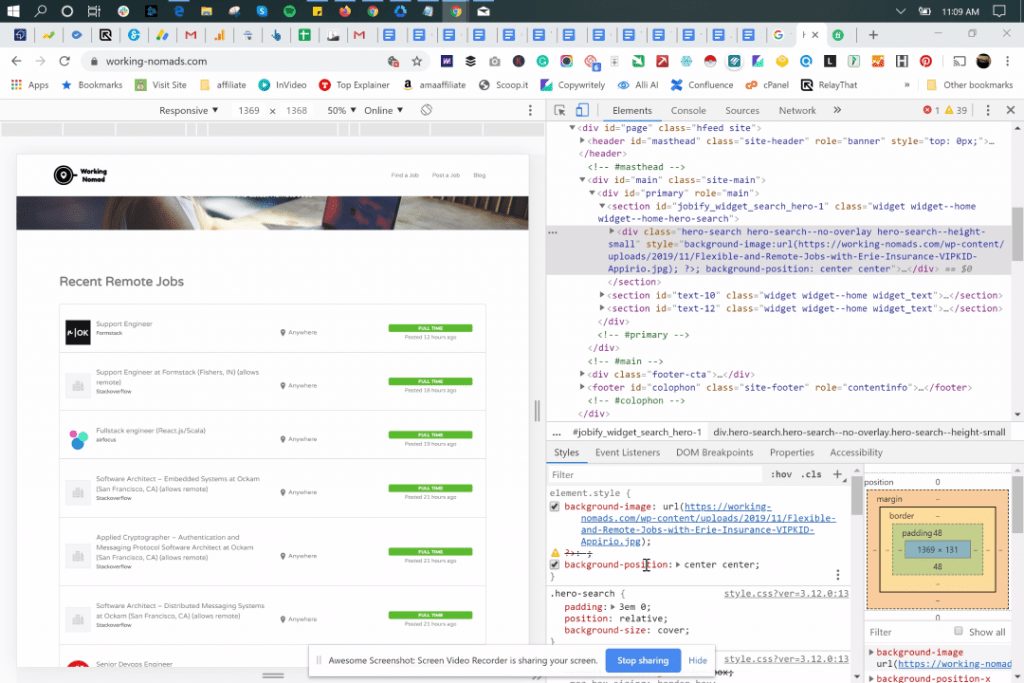Open the Responsive device dropdown
Screen dimensions: 1024x683
click(x=189, y=110)
